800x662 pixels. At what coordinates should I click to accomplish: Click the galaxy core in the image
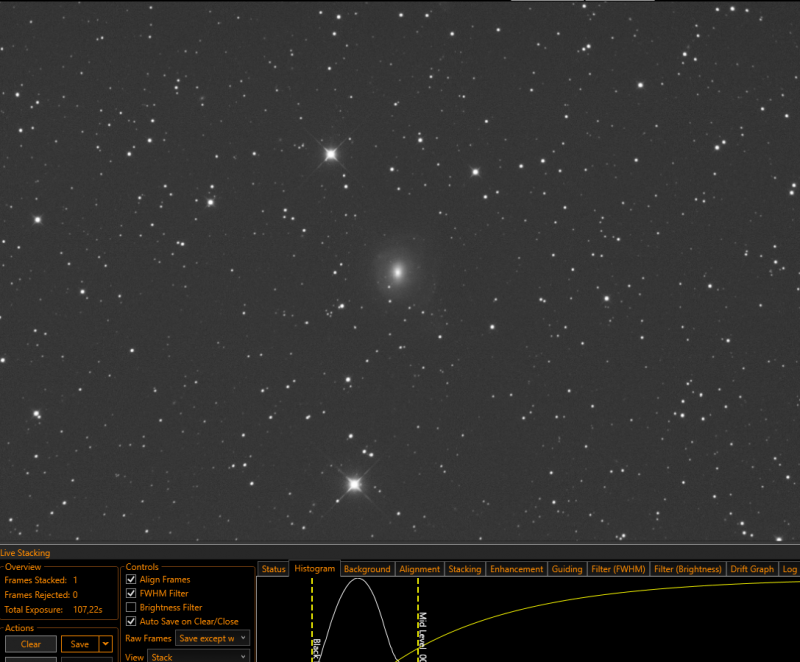tap(398, 272)
